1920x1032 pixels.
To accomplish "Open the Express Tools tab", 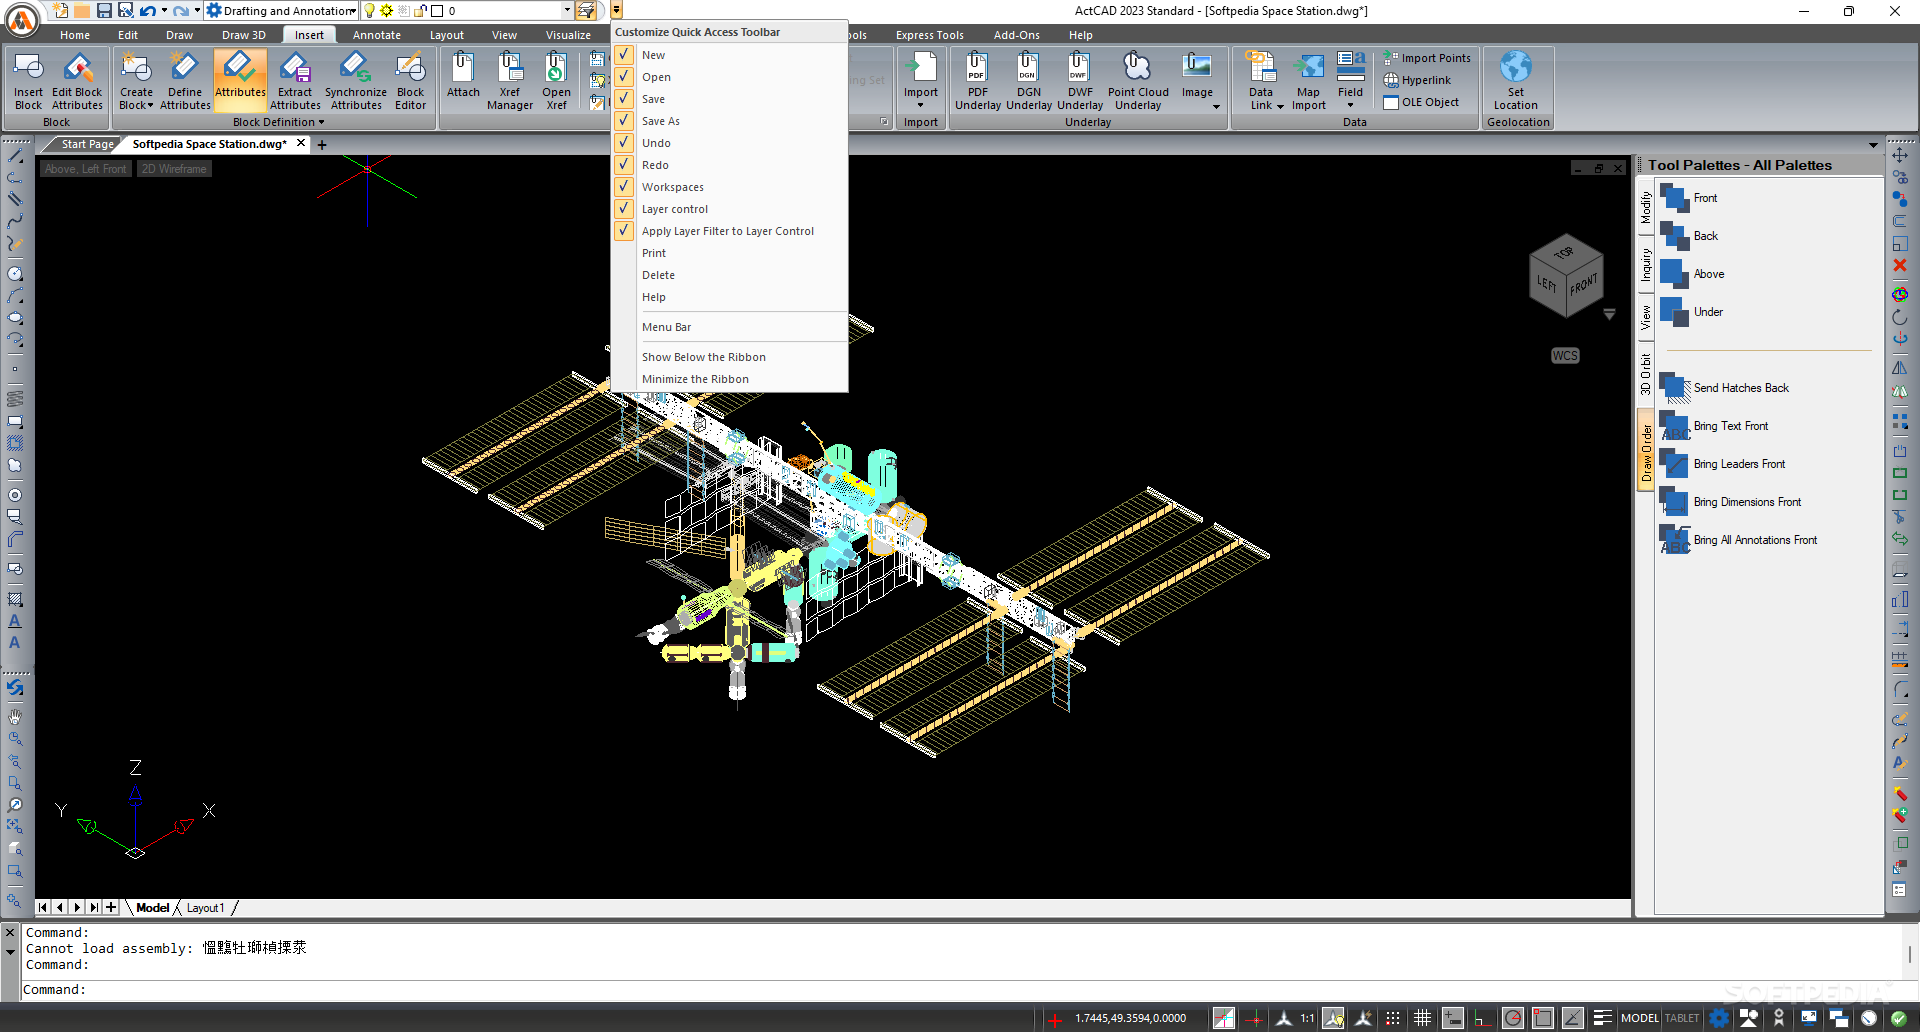I will point(930,35).
